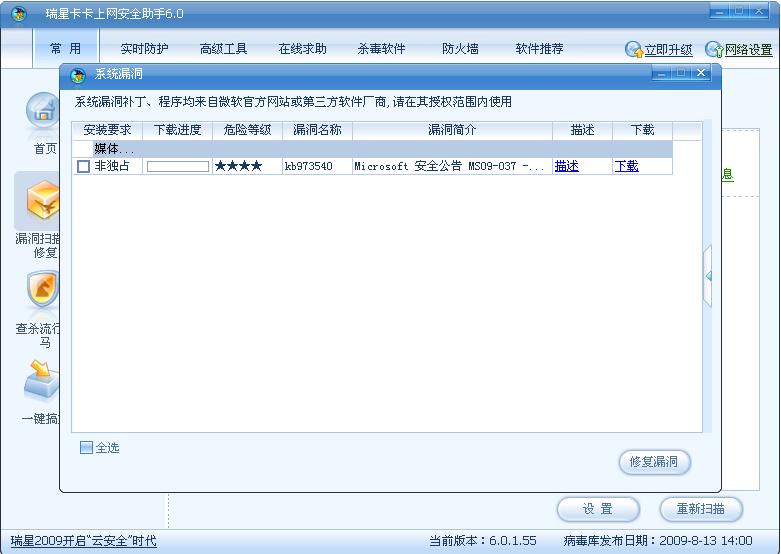The width and height of the screenshot is (781, 554).
Task: Open the 杀毒软件 tab
Action: click(x=381, y=49)
